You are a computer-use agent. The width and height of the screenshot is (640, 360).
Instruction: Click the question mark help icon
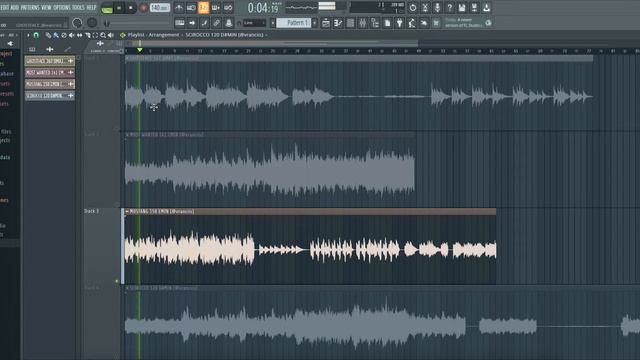point(449,7)
